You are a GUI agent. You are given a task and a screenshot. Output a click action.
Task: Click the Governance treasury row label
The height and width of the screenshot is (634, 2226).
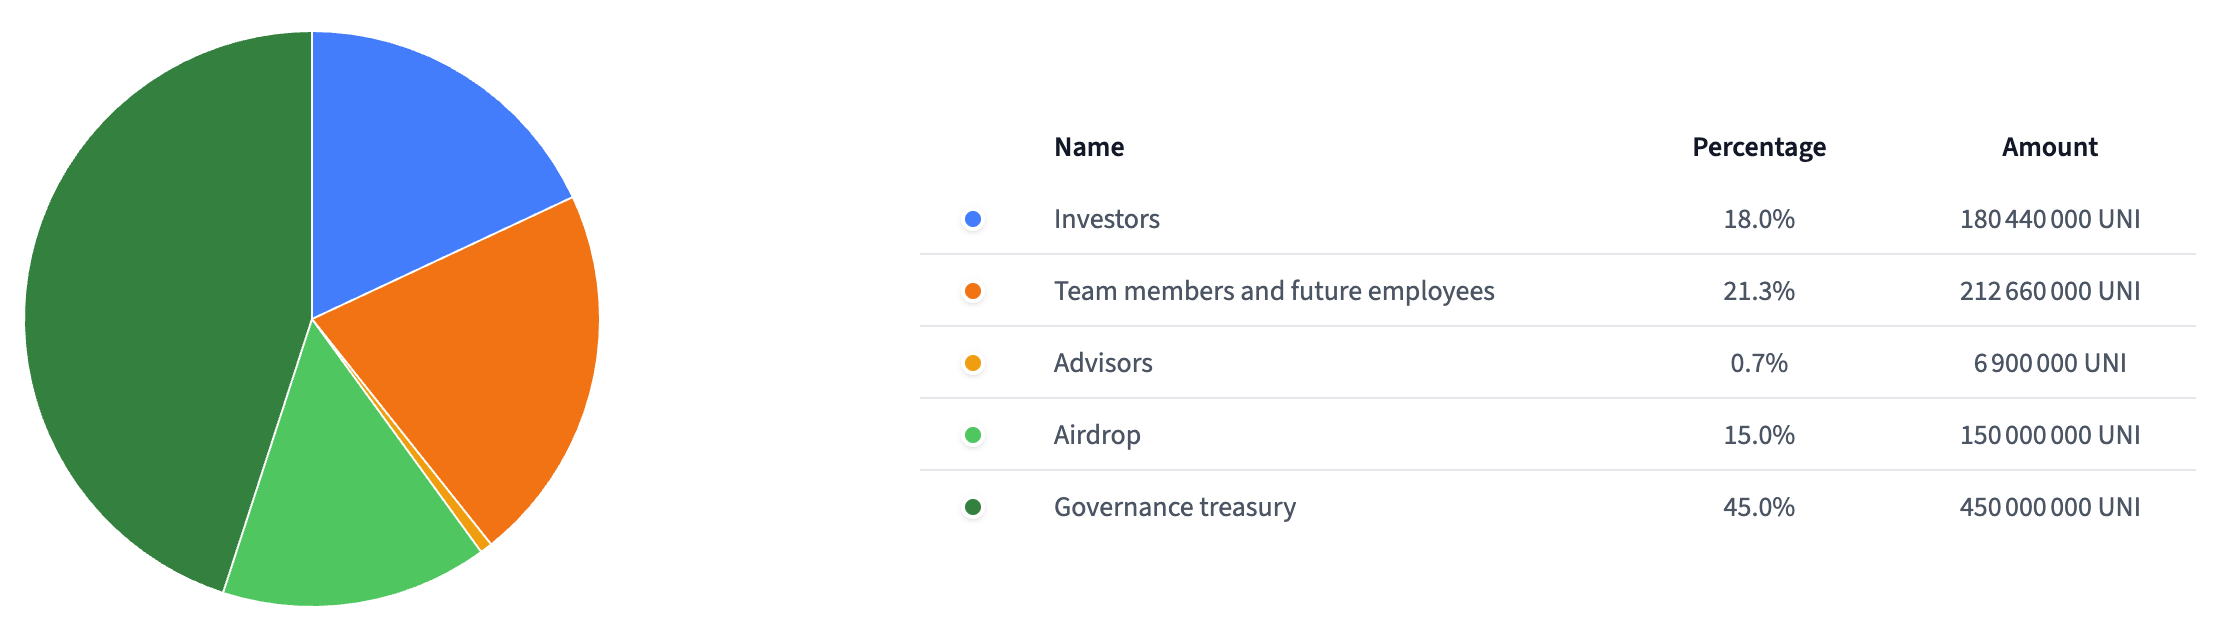pos(1174,507)
